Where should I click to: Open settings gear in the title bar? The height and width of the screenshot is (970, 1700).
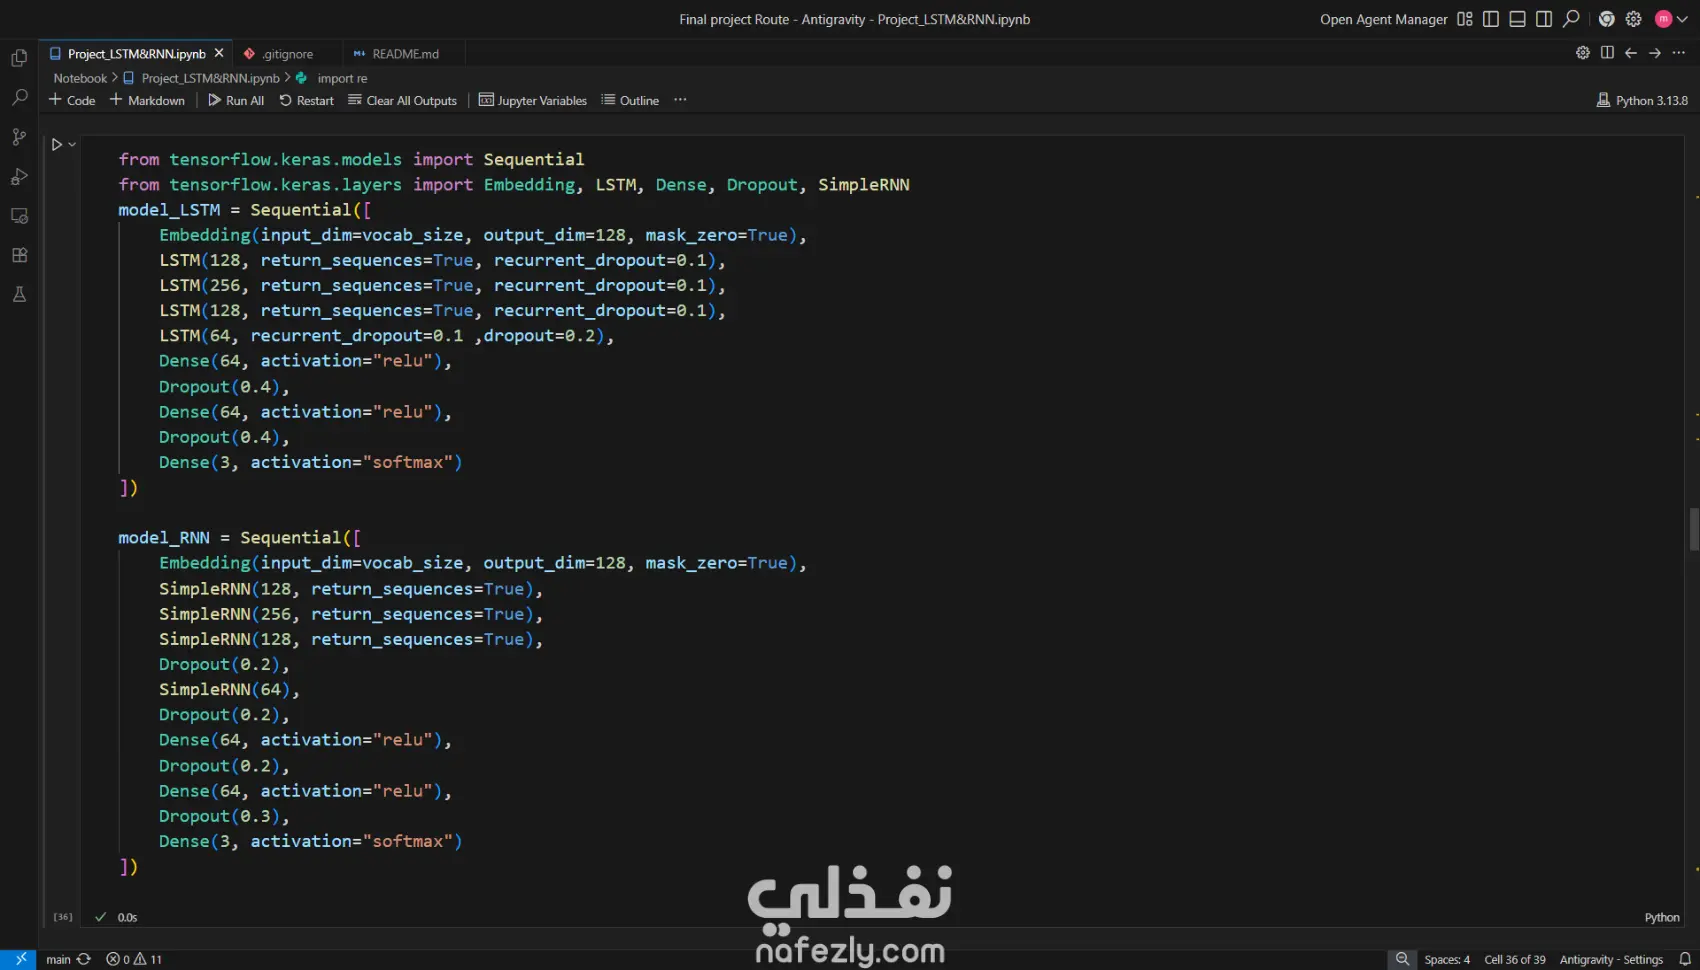(1634, 19)
